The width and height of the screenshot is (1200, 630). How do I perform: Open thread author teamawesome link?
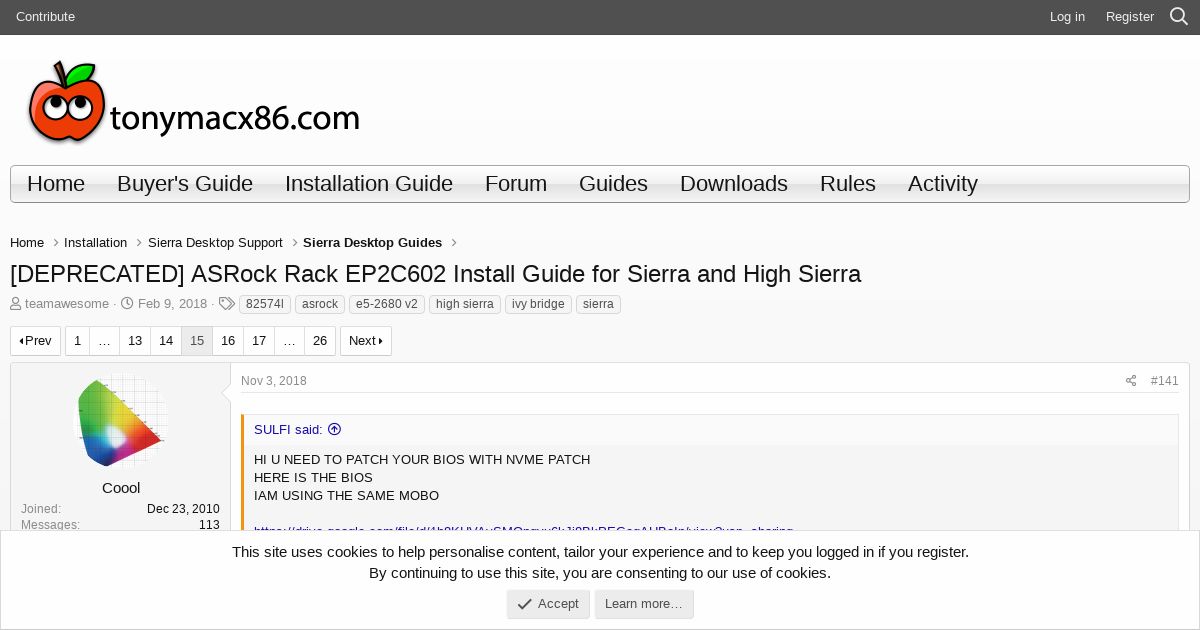[x=66, y=304]
